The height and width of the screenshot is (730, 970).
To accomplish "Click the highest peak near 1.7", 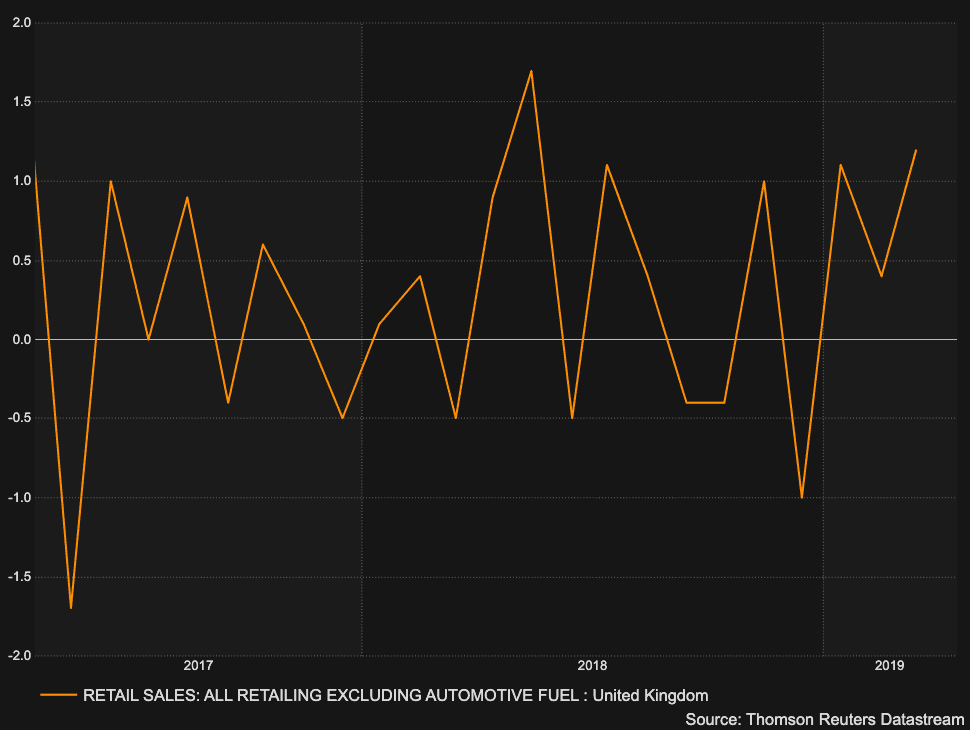I will pos(531,71).
